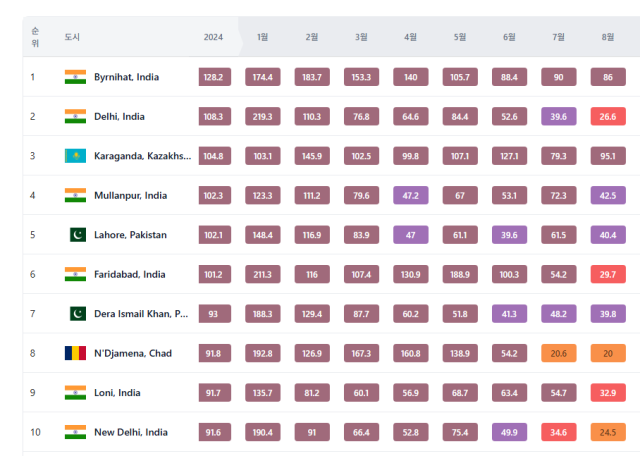Click the purple 47.2 cell for Mullanpur

(x=410, y=195)
